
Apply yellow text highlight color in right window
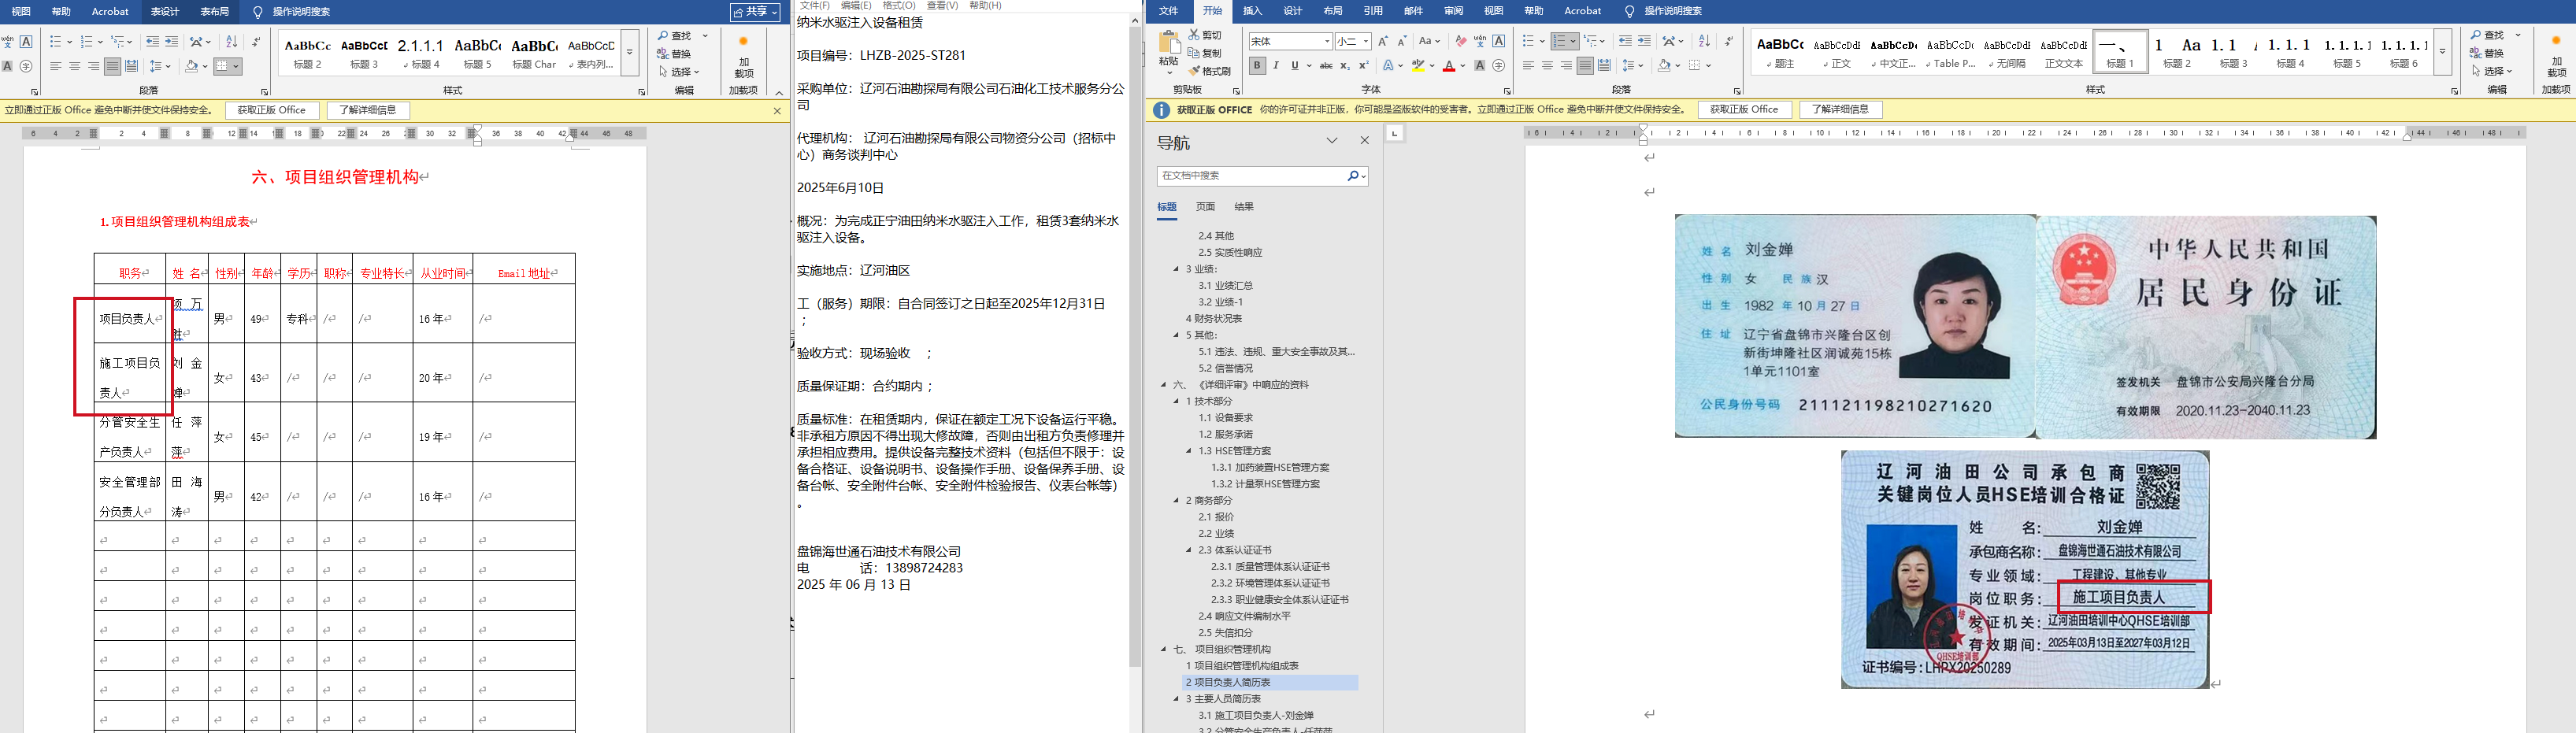click(x=1418, y=66)
